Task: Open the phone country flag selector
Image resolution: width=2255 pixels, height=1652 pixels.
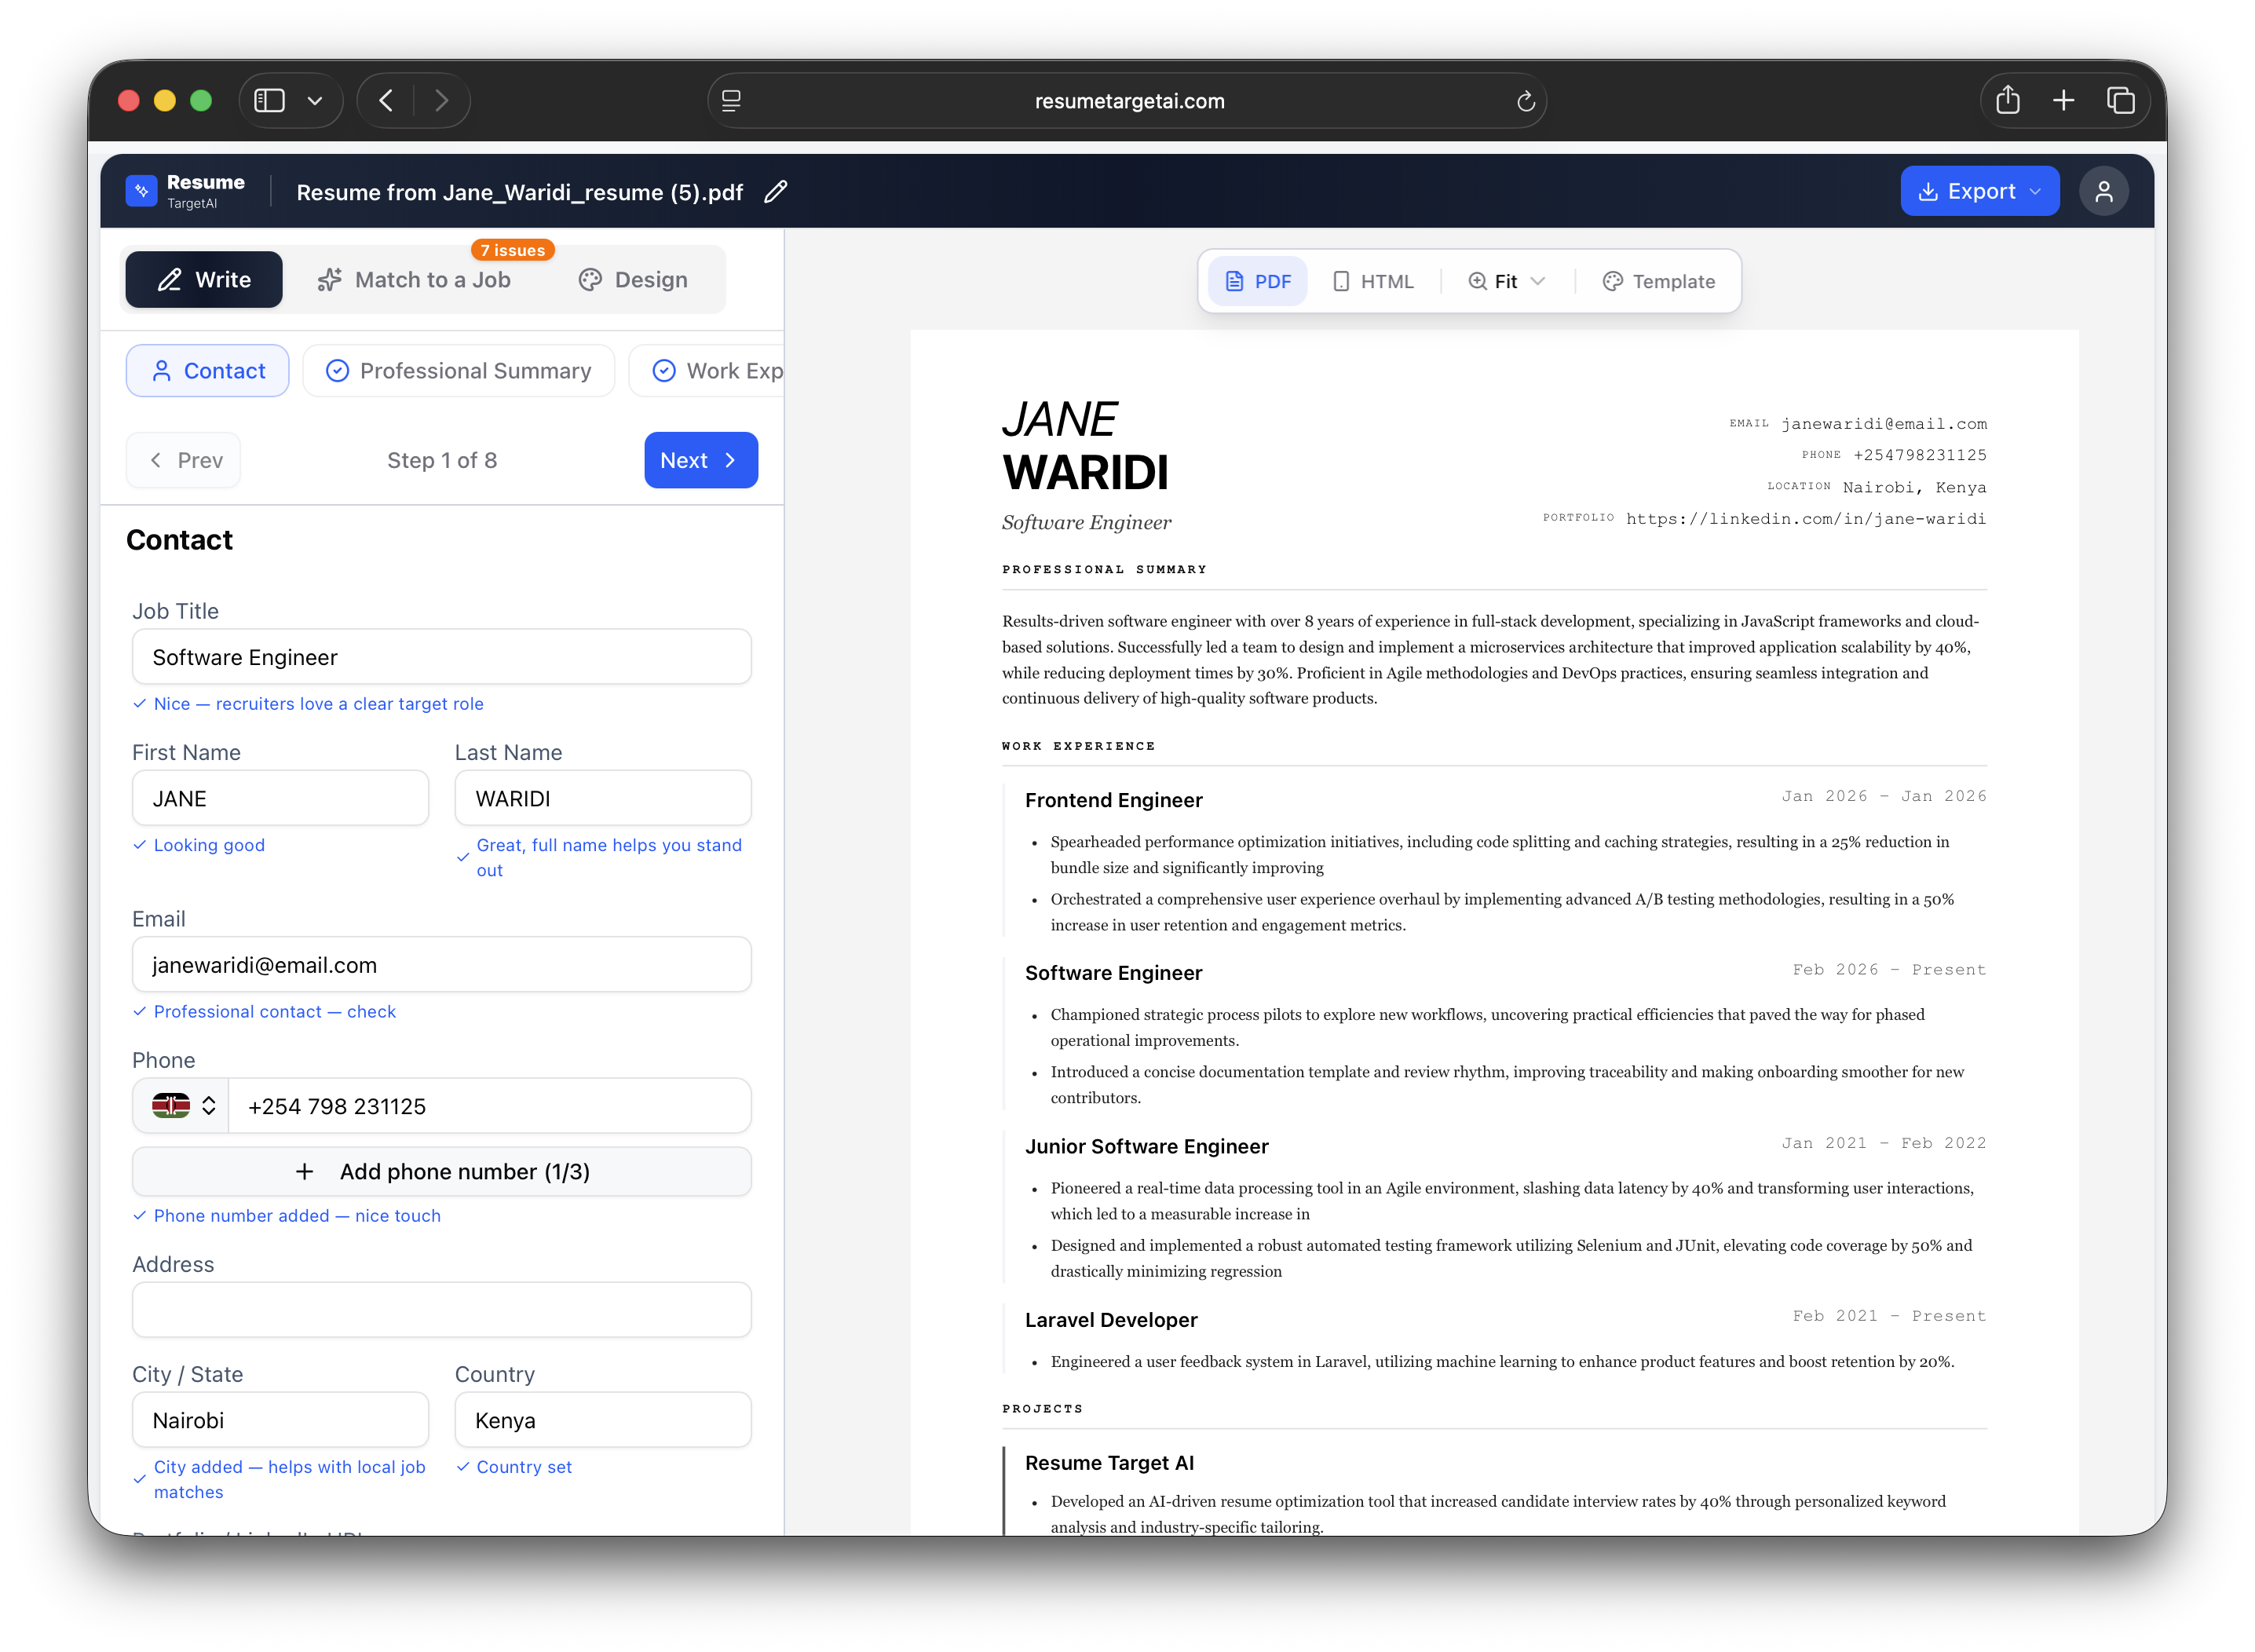Action: click(182, 1106)
